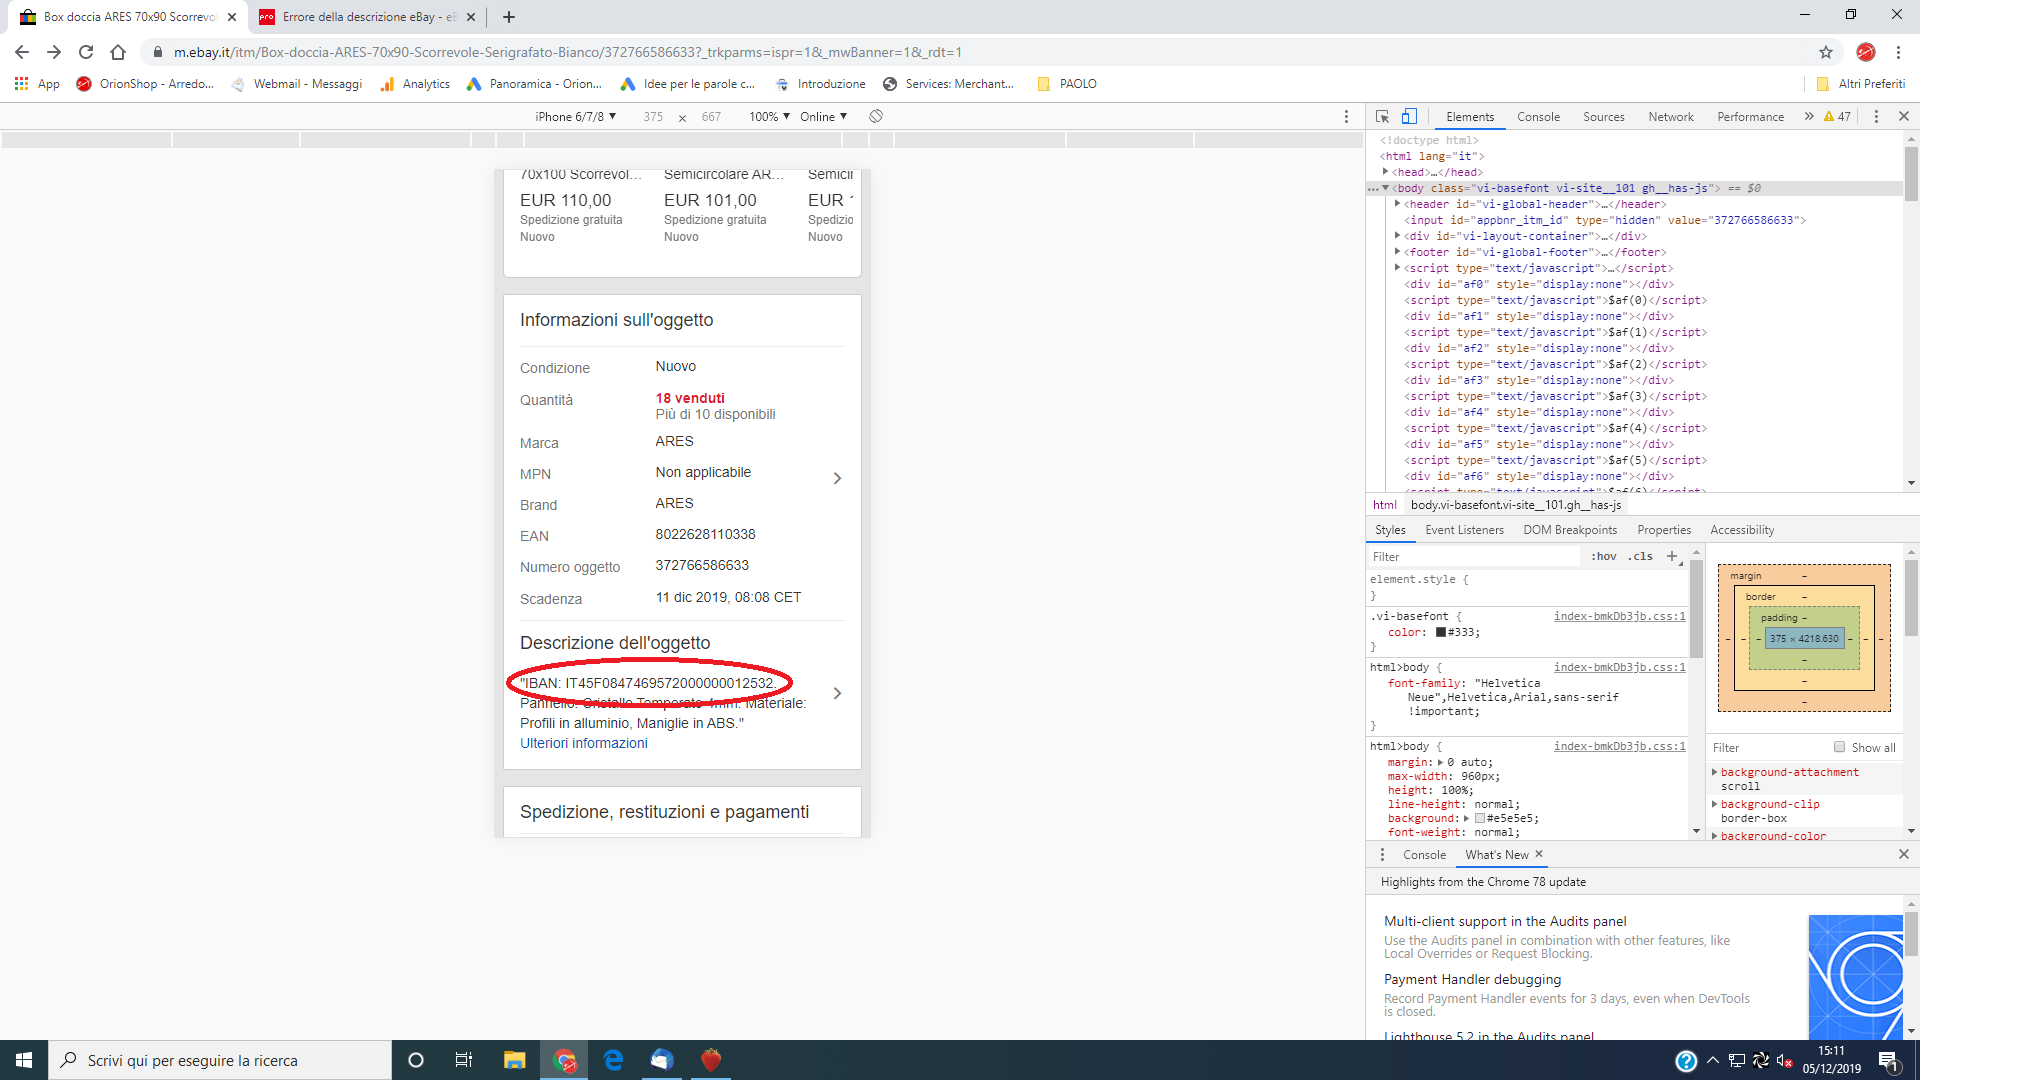Viewport: 2028px width, 1080px height.
Task: Open a new browser tab
Action: pos(509,17)
